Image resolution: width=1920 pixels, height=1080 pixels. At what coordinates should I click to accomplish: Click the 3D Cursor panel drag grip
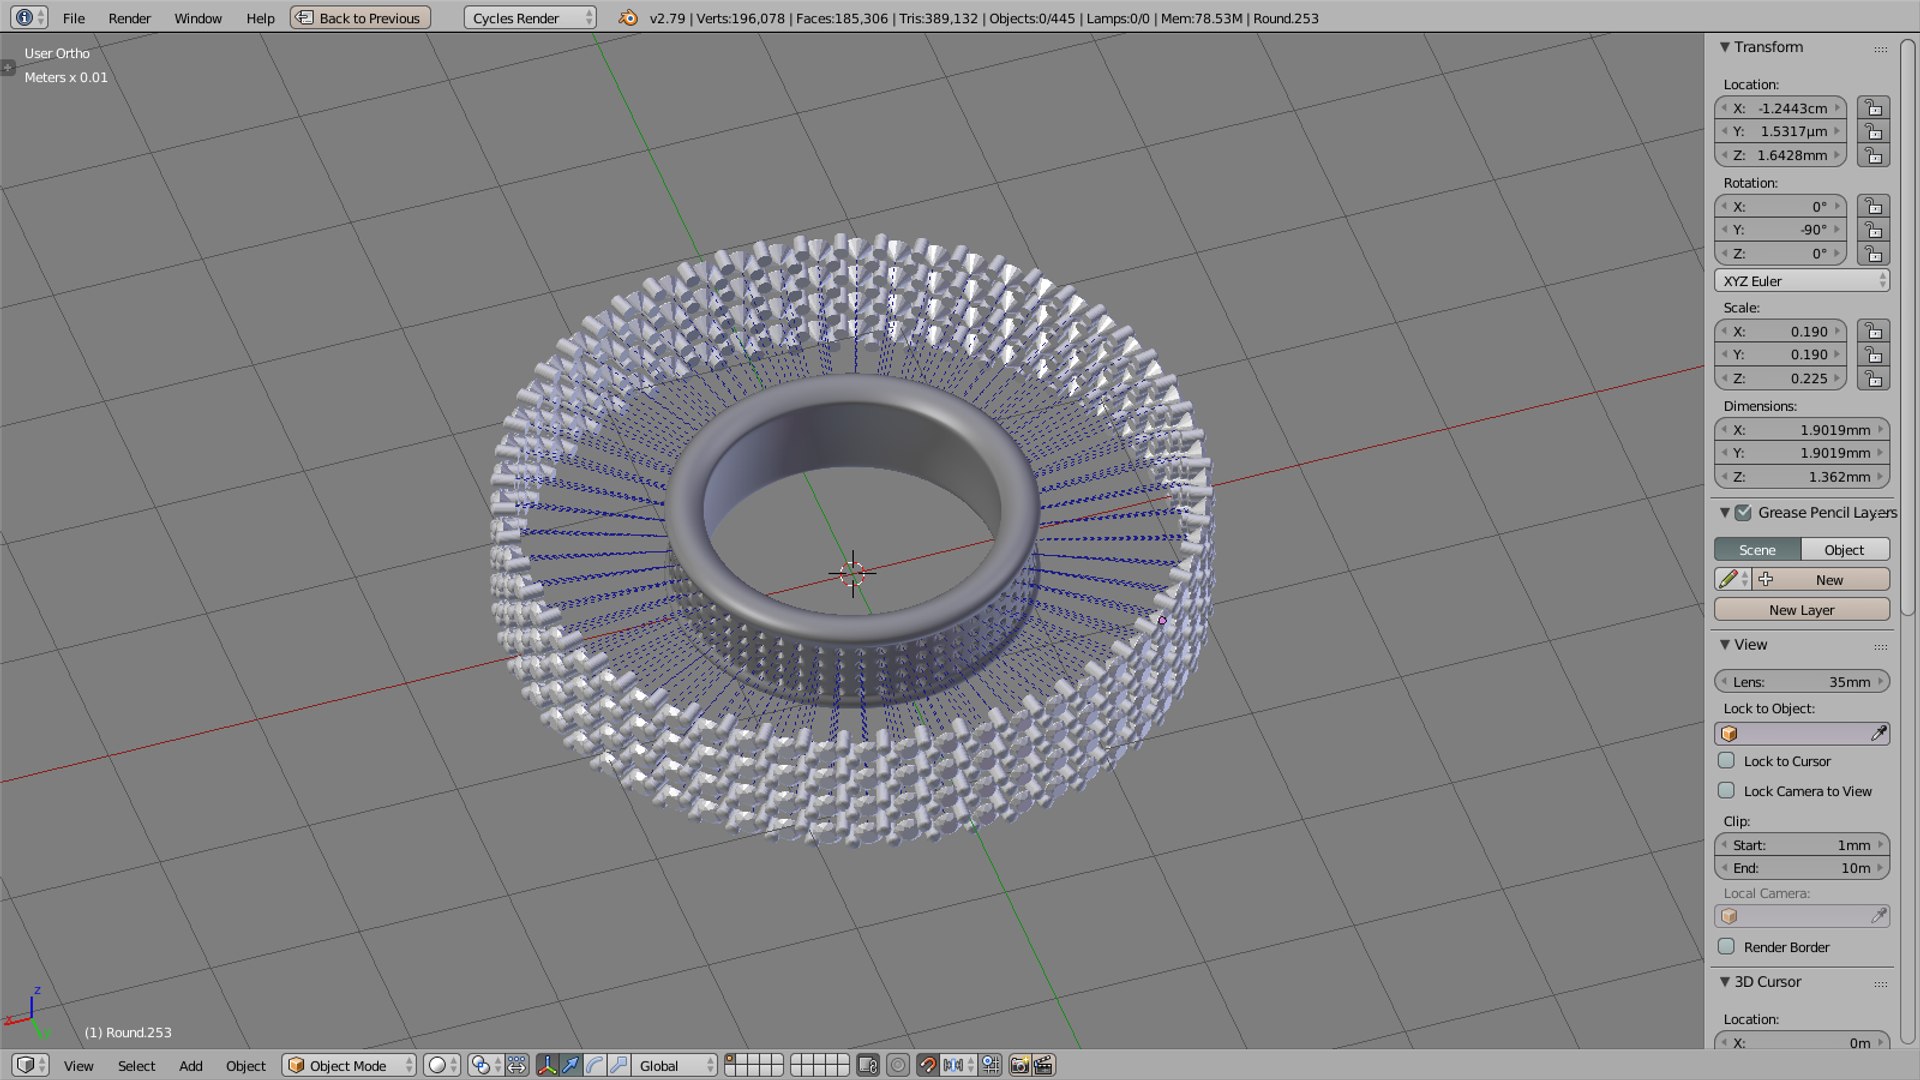click(x=1880, y=984)
